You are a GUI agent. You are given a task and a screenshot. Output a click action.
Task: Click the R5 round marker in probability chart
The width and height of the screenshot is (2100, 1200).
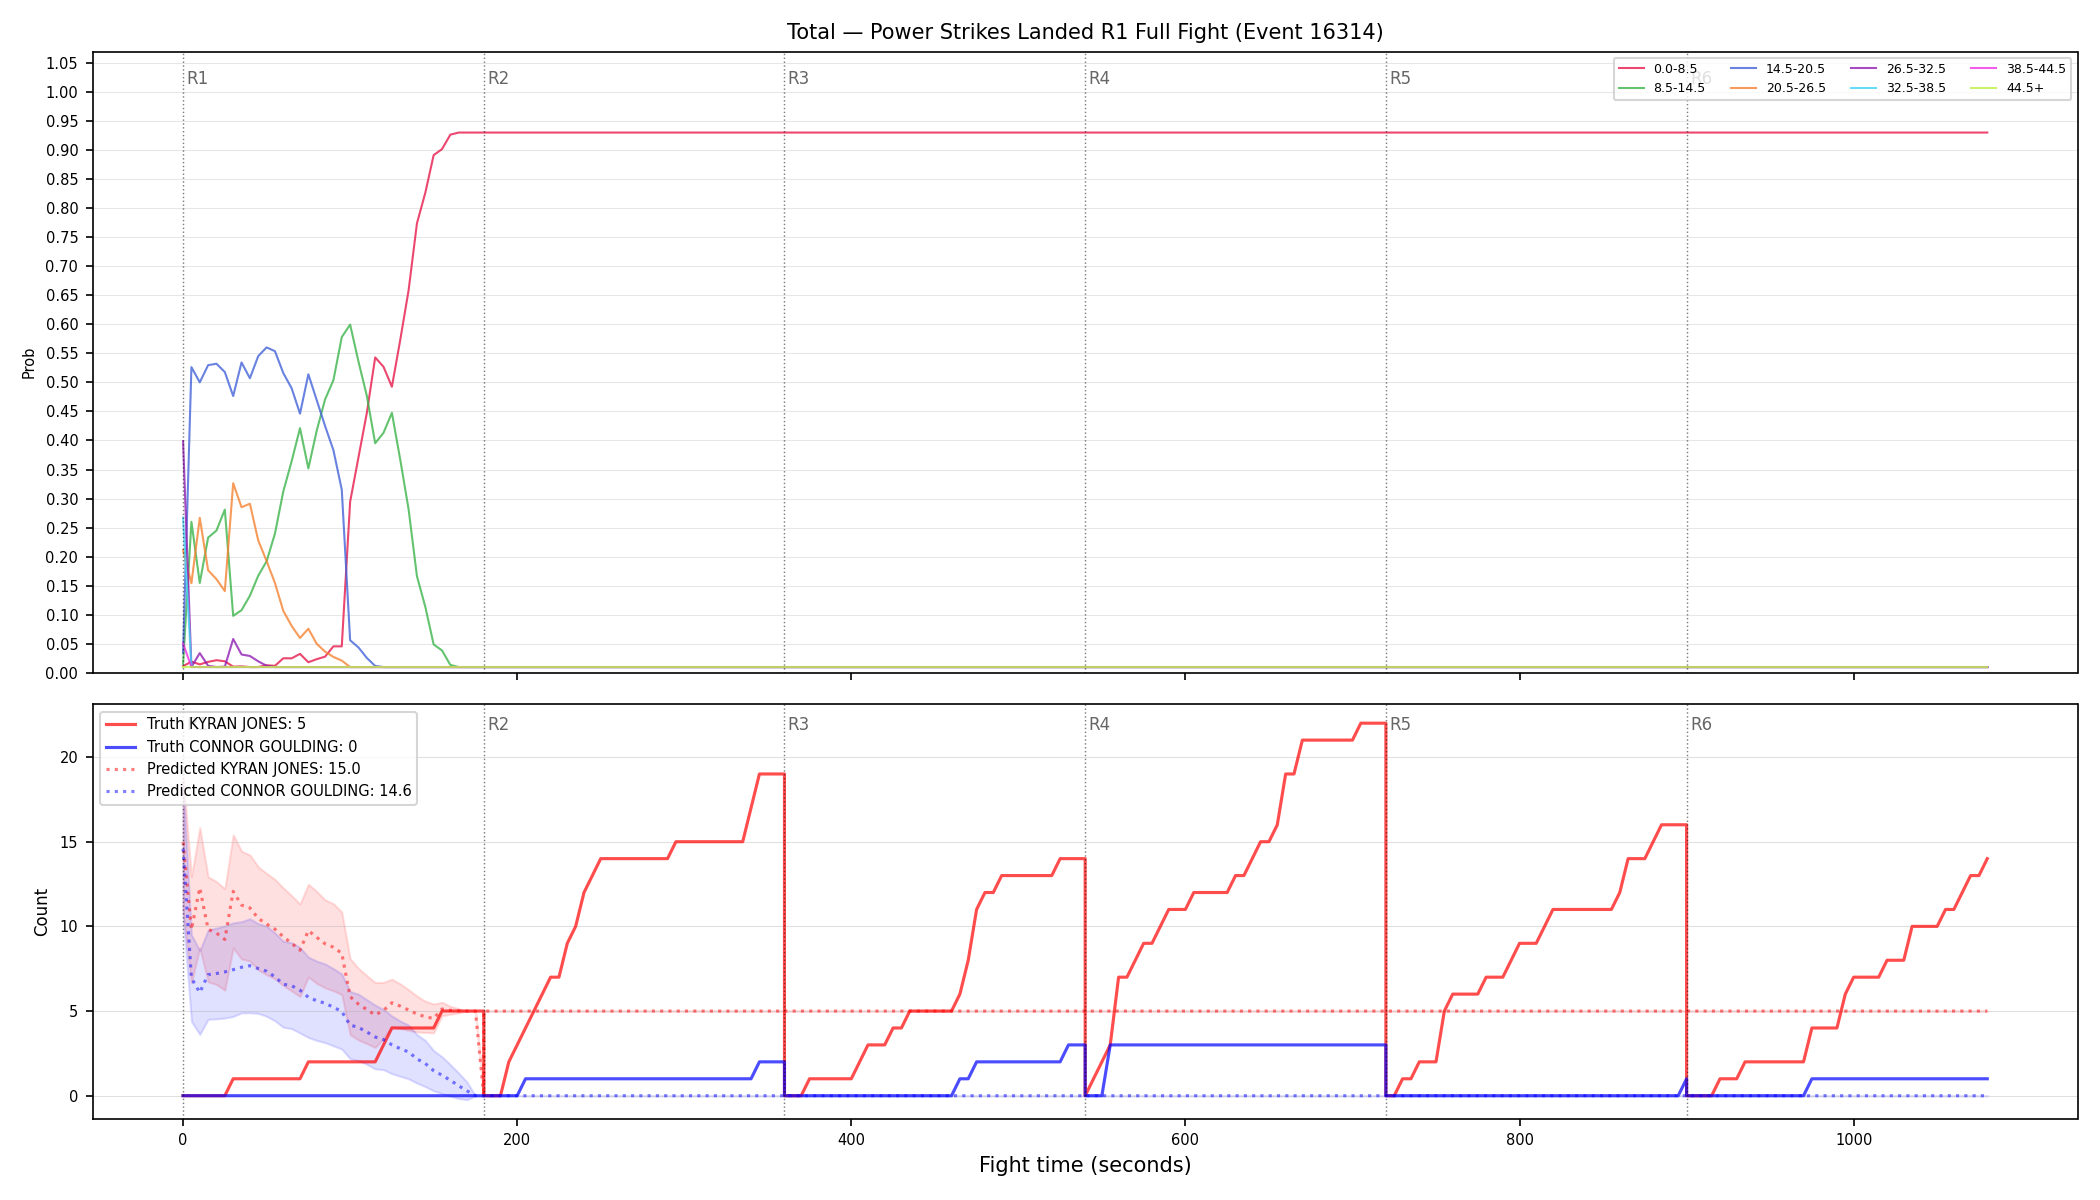pyautogui.click(x=1400, y=78)
